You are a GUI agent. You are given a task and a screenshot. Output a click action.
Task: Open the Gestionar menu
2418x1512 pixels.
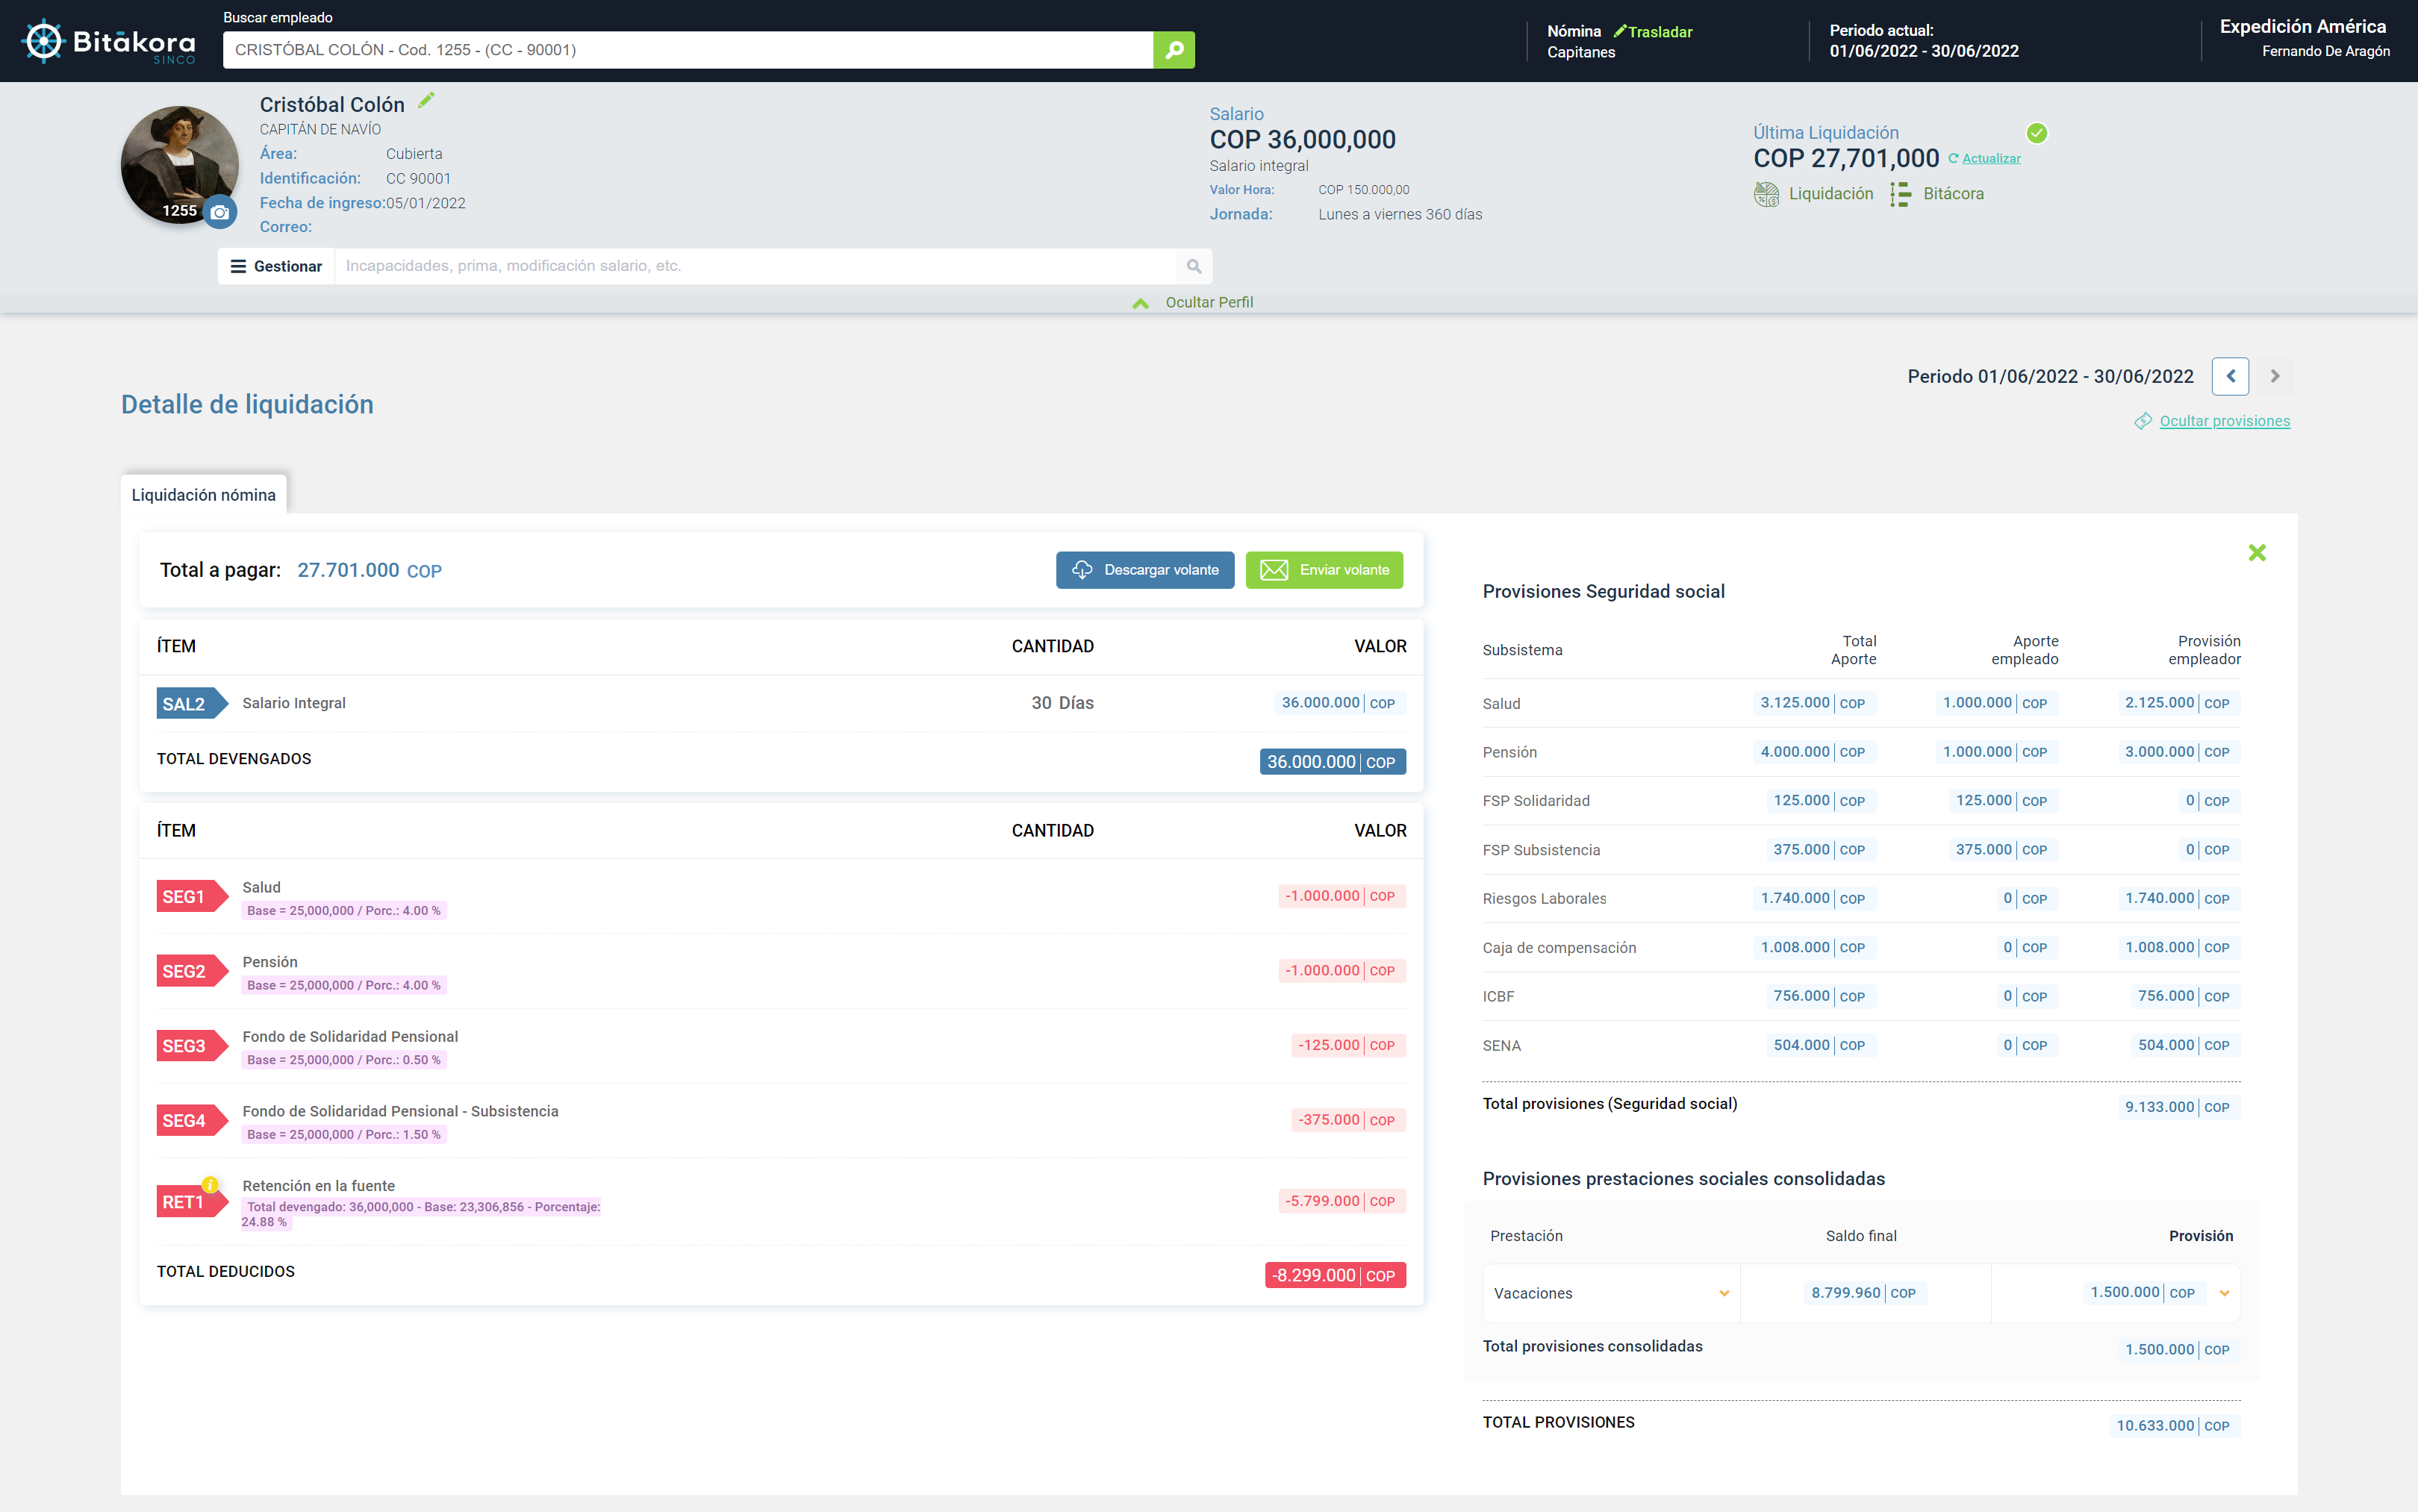[276, 266]
